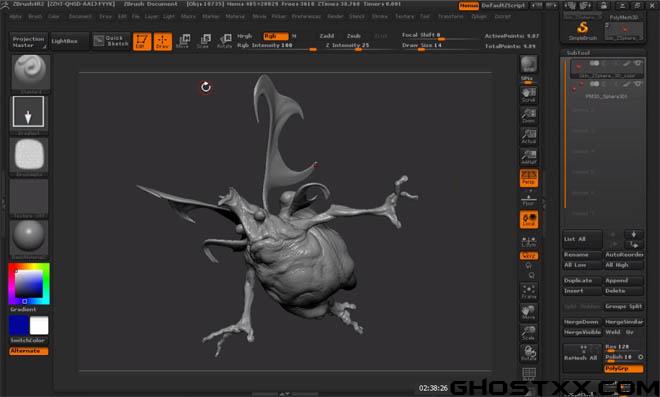Click the L.Sym symmetry icon

(529, 241)
